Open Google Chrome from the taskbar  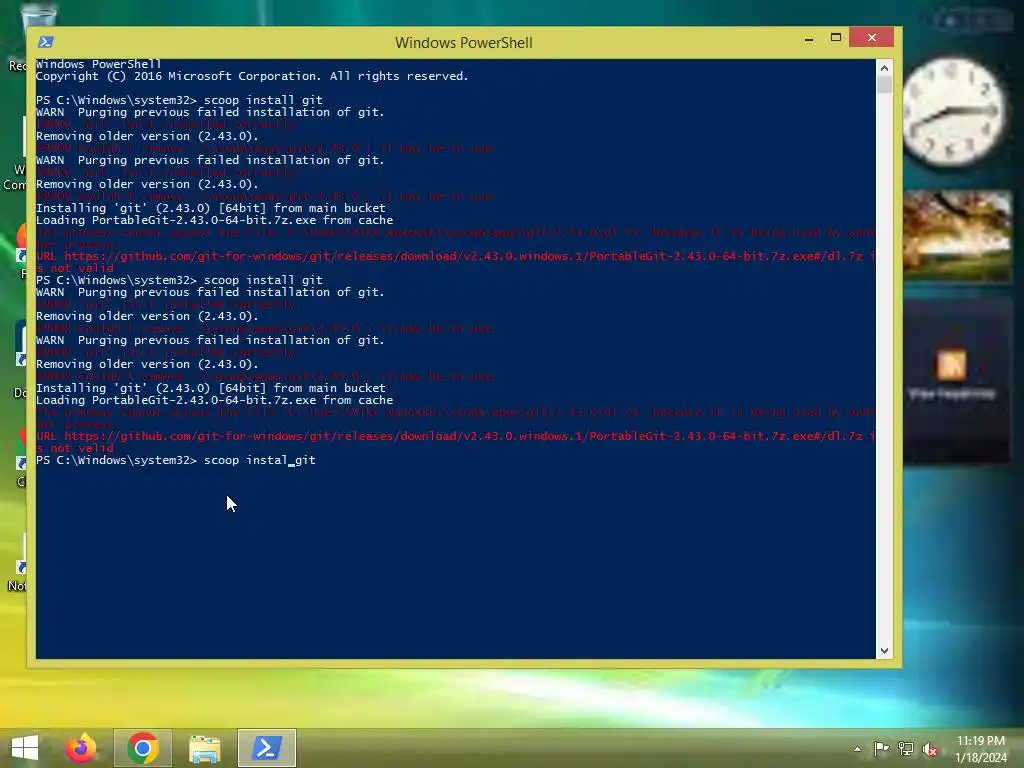[143, 748]
